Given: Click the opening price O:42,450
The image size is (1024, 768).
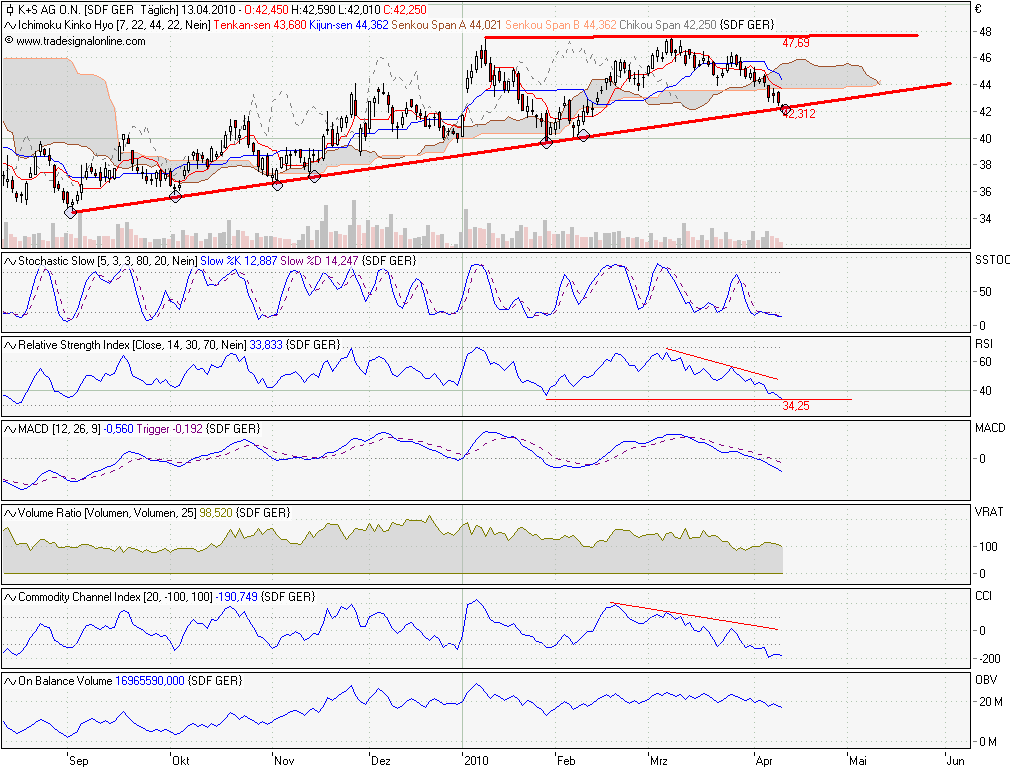Looking at the screenshot, I should click(267, 10).
